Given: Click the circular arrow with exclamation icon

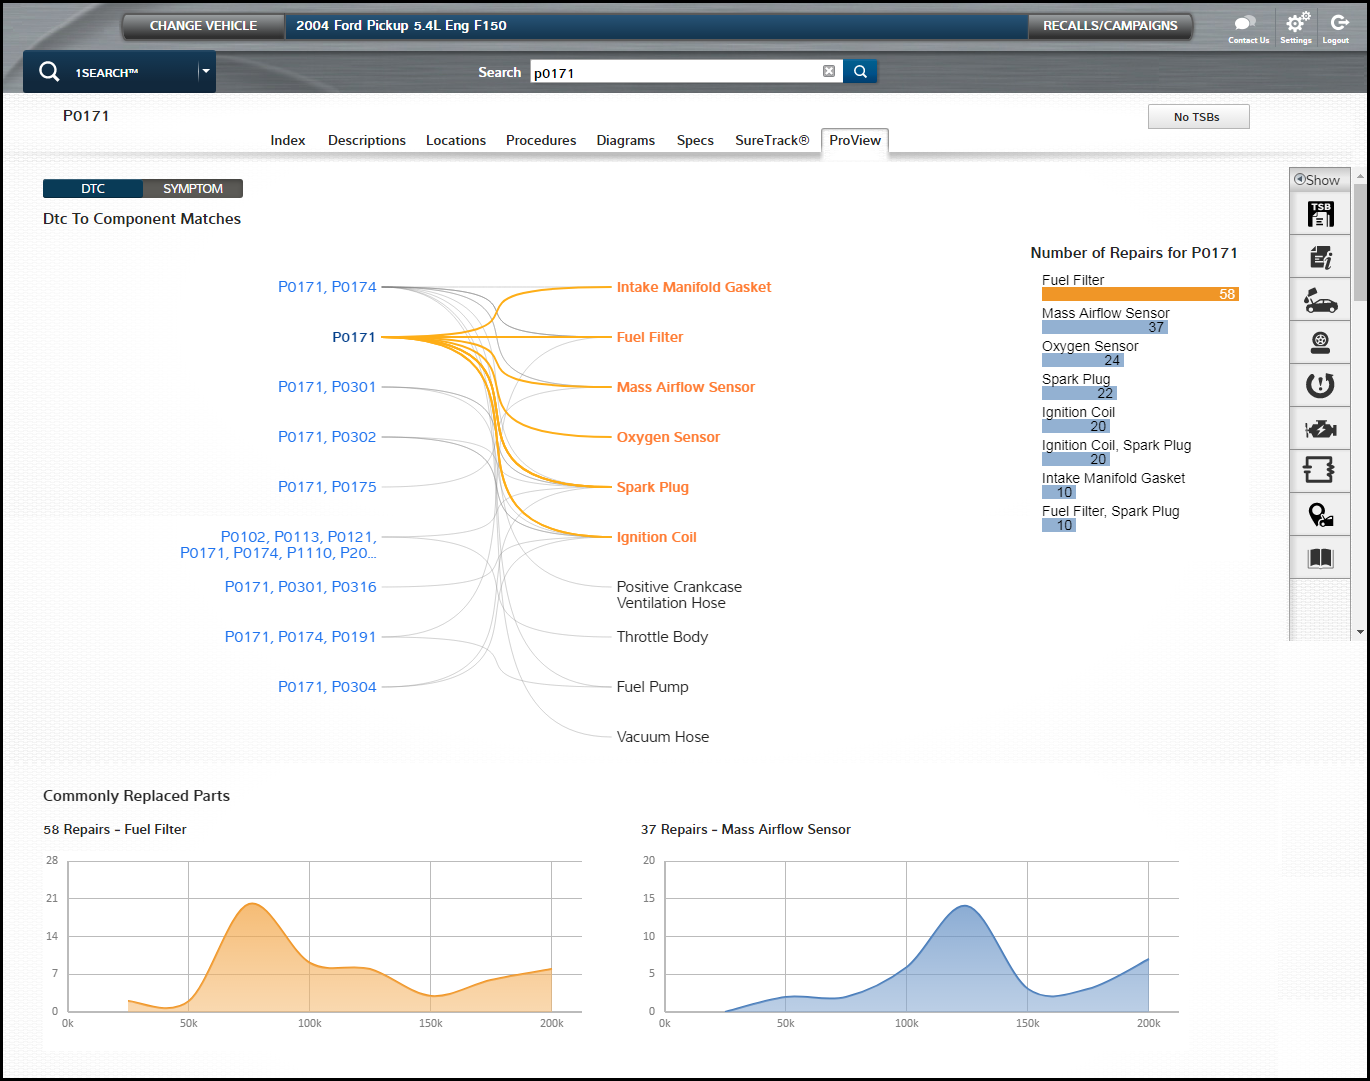Looking at the screenshot, I should pyautogui.click(x=1320, y=385).
